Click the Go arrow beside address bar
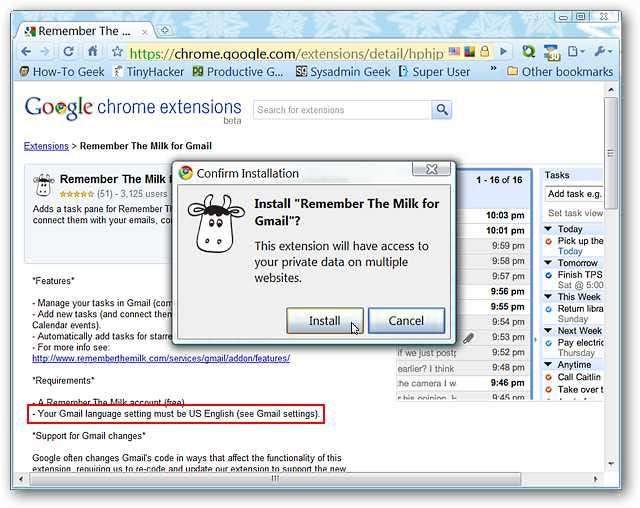This screenshot has width=640, height=508. pyautogui.click(x=504, y=51)
